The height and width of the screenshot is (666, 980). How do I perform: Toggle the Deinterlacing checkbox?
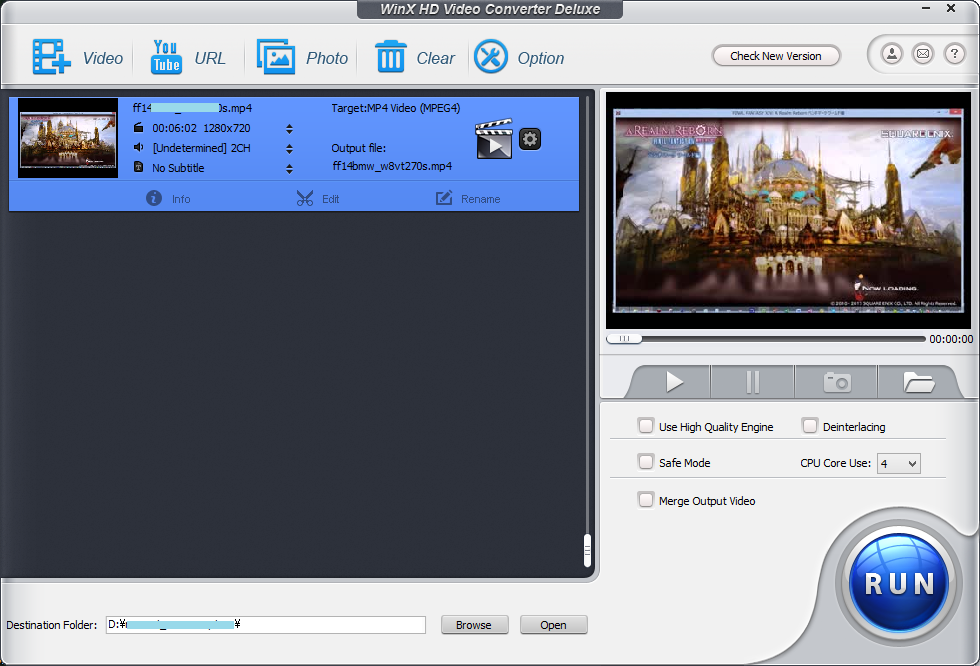810,426
